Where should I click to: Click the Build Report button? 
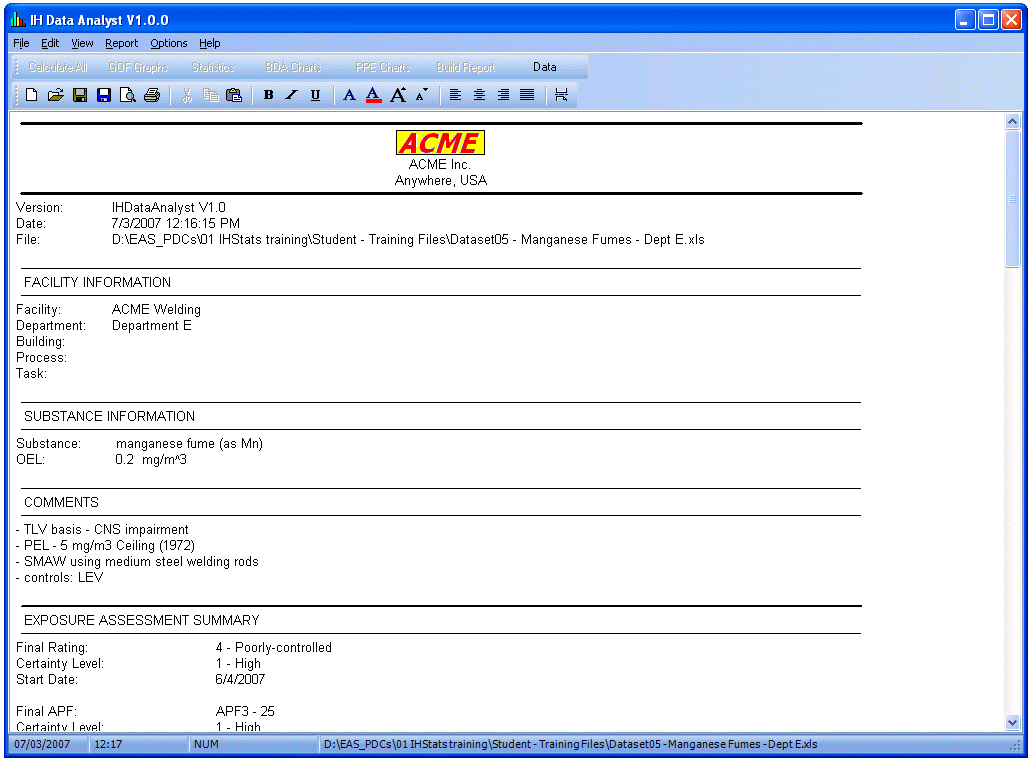(465, 67)
